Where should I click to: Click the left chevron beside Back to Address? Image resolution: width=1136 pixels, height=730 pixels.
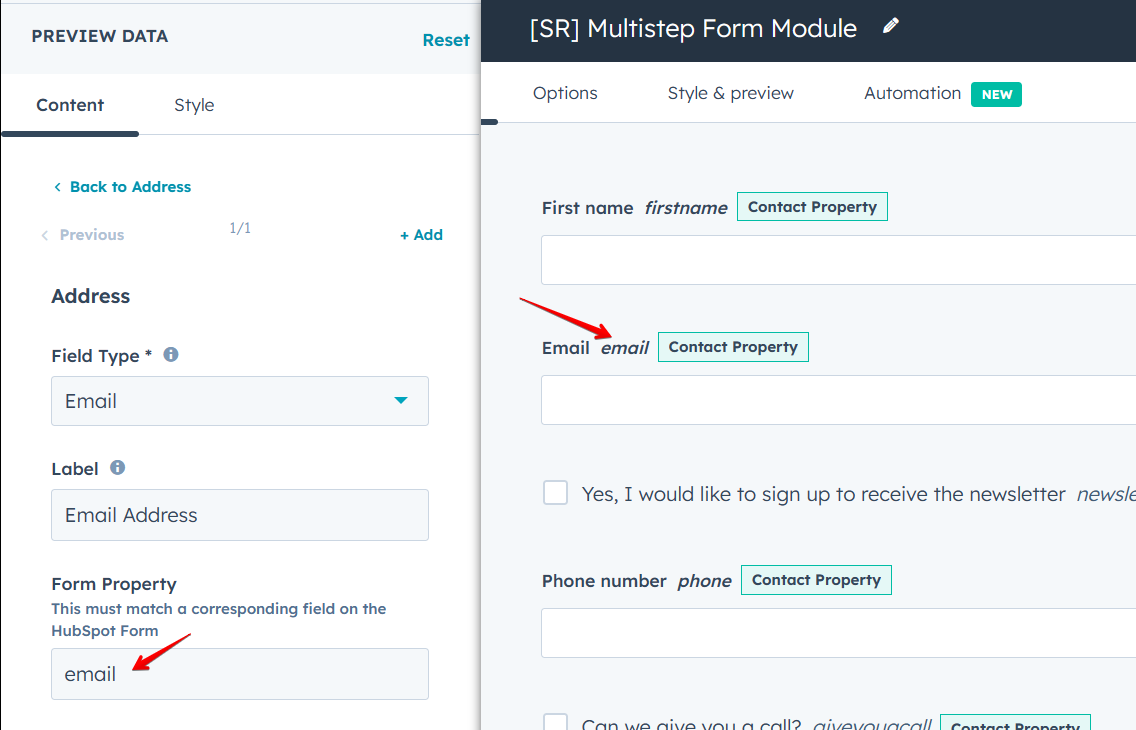tap(56, 187)
